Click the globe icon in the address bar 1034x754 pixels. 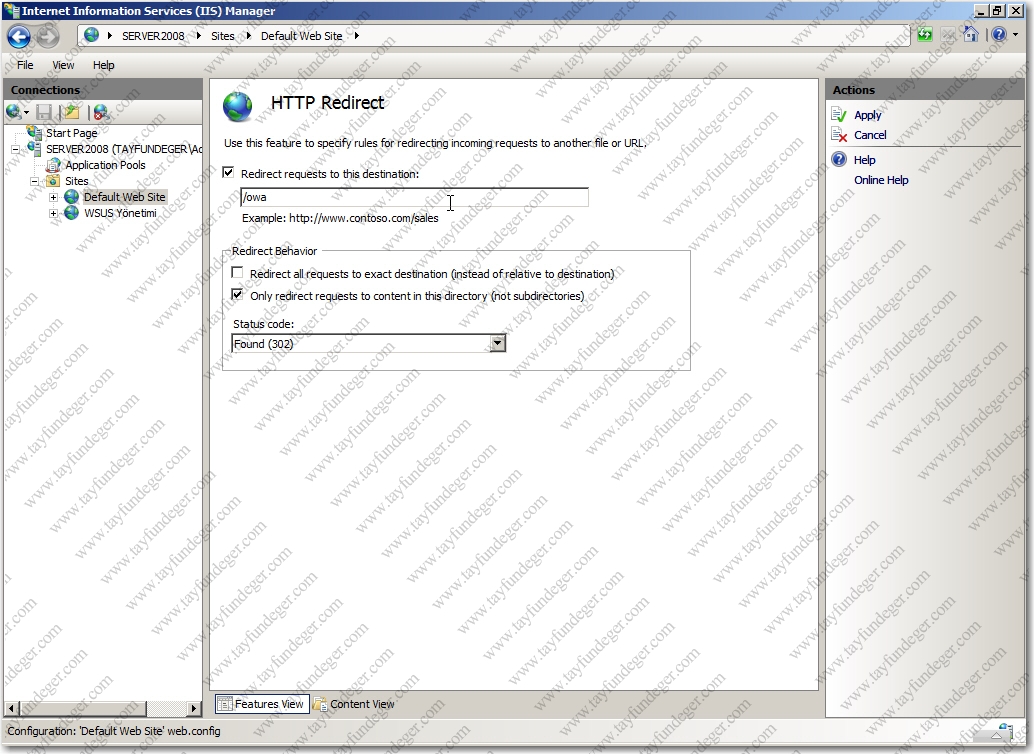92,36
